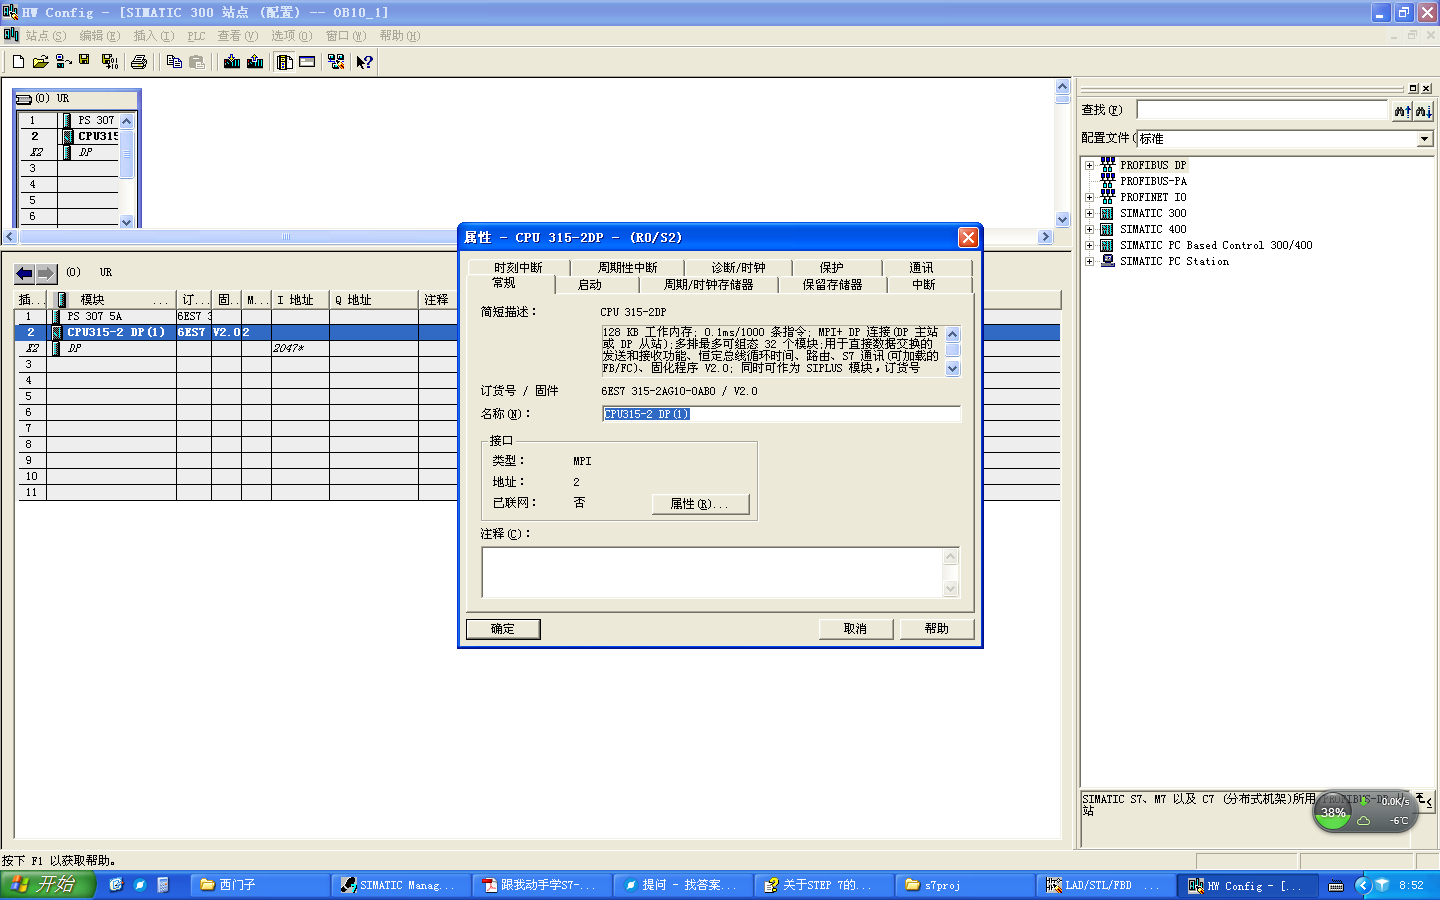Open the 诊断/时钟 tab

click(x=738, y=268)
